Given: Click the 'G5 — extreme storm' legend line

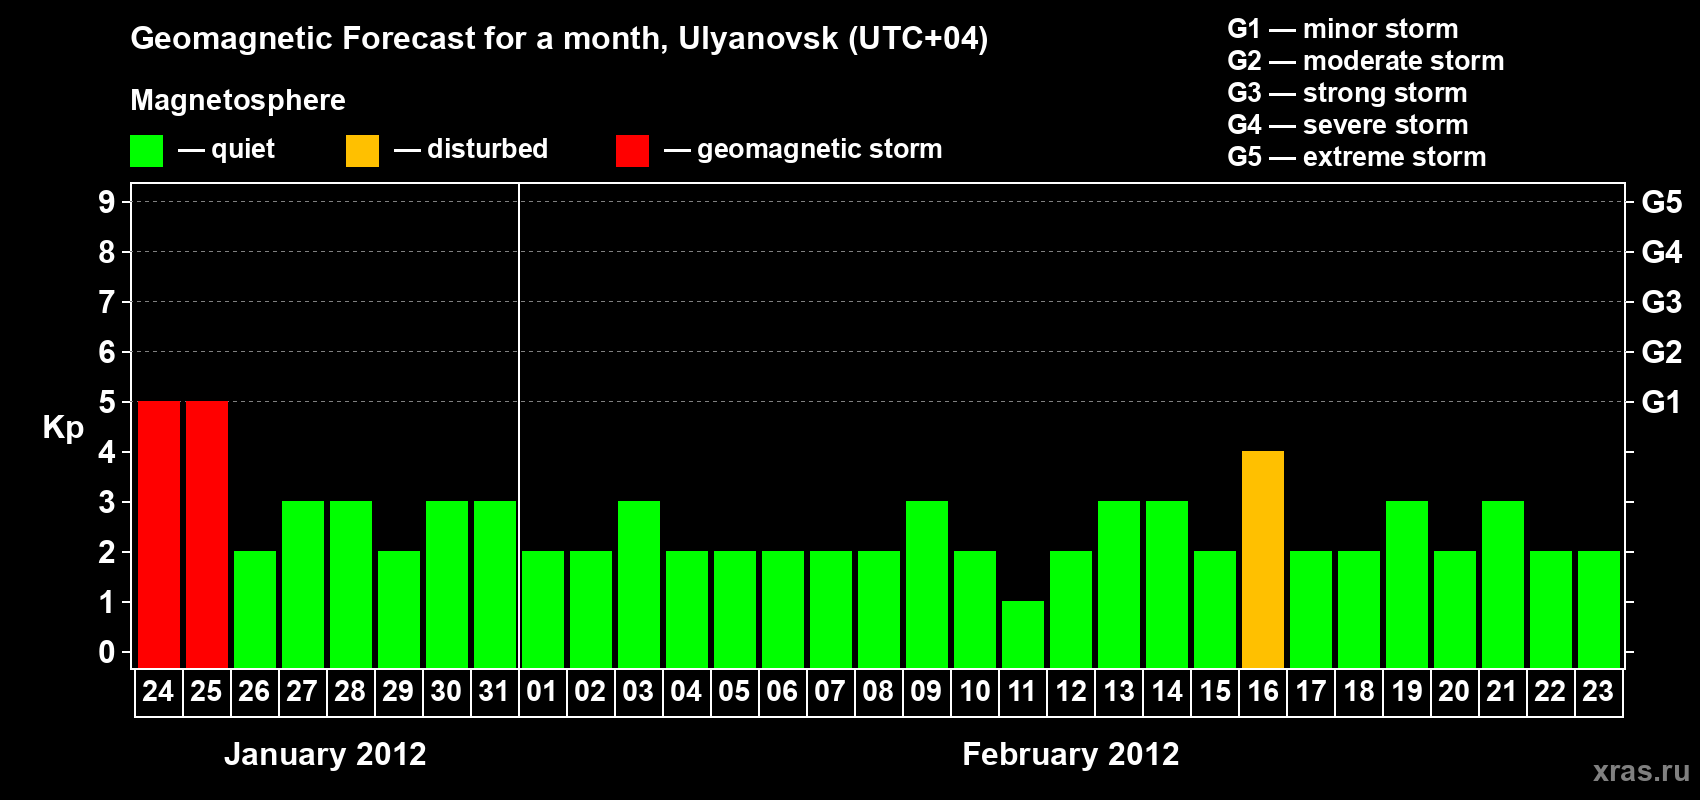Looking at the screenshot, I should click(x=1356, y=157).
